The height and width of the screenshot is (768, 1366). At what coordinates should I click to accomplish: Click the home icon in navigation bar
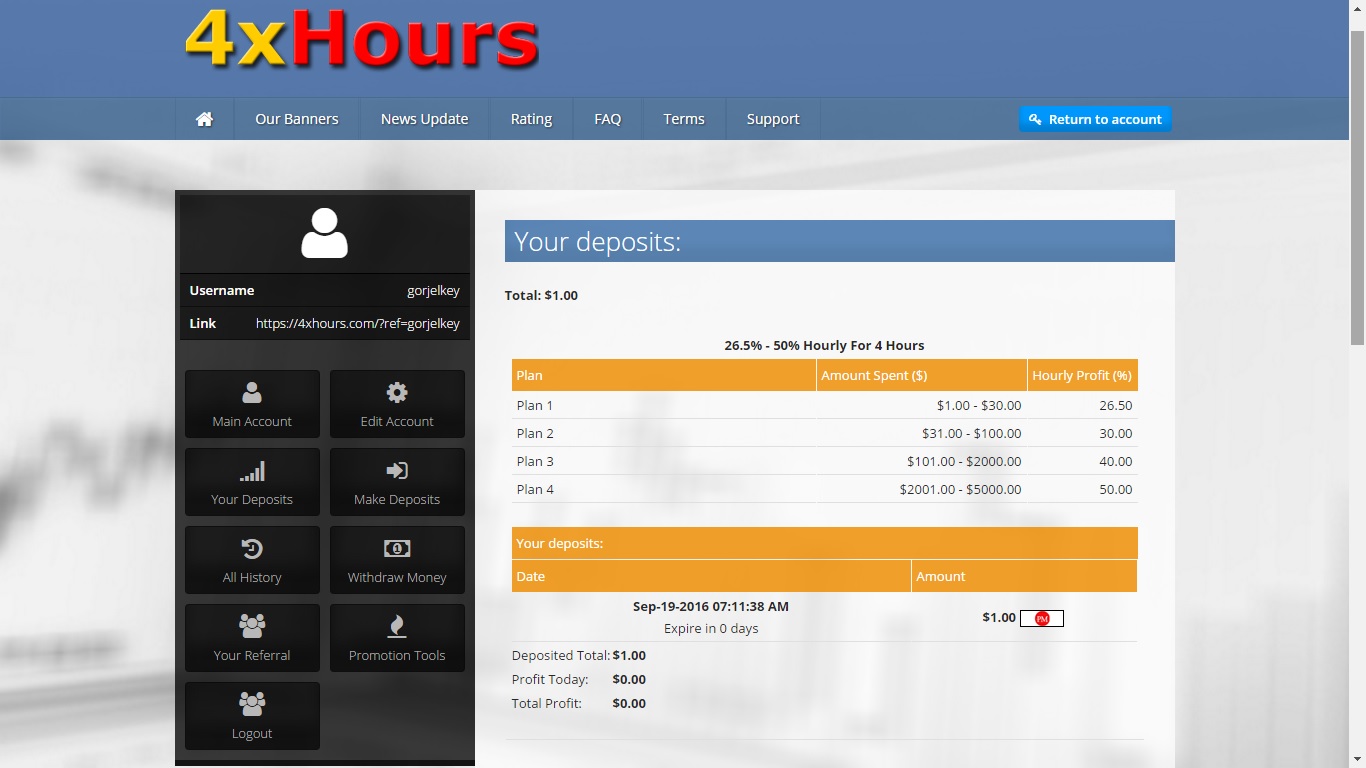[x=204, y=119]
